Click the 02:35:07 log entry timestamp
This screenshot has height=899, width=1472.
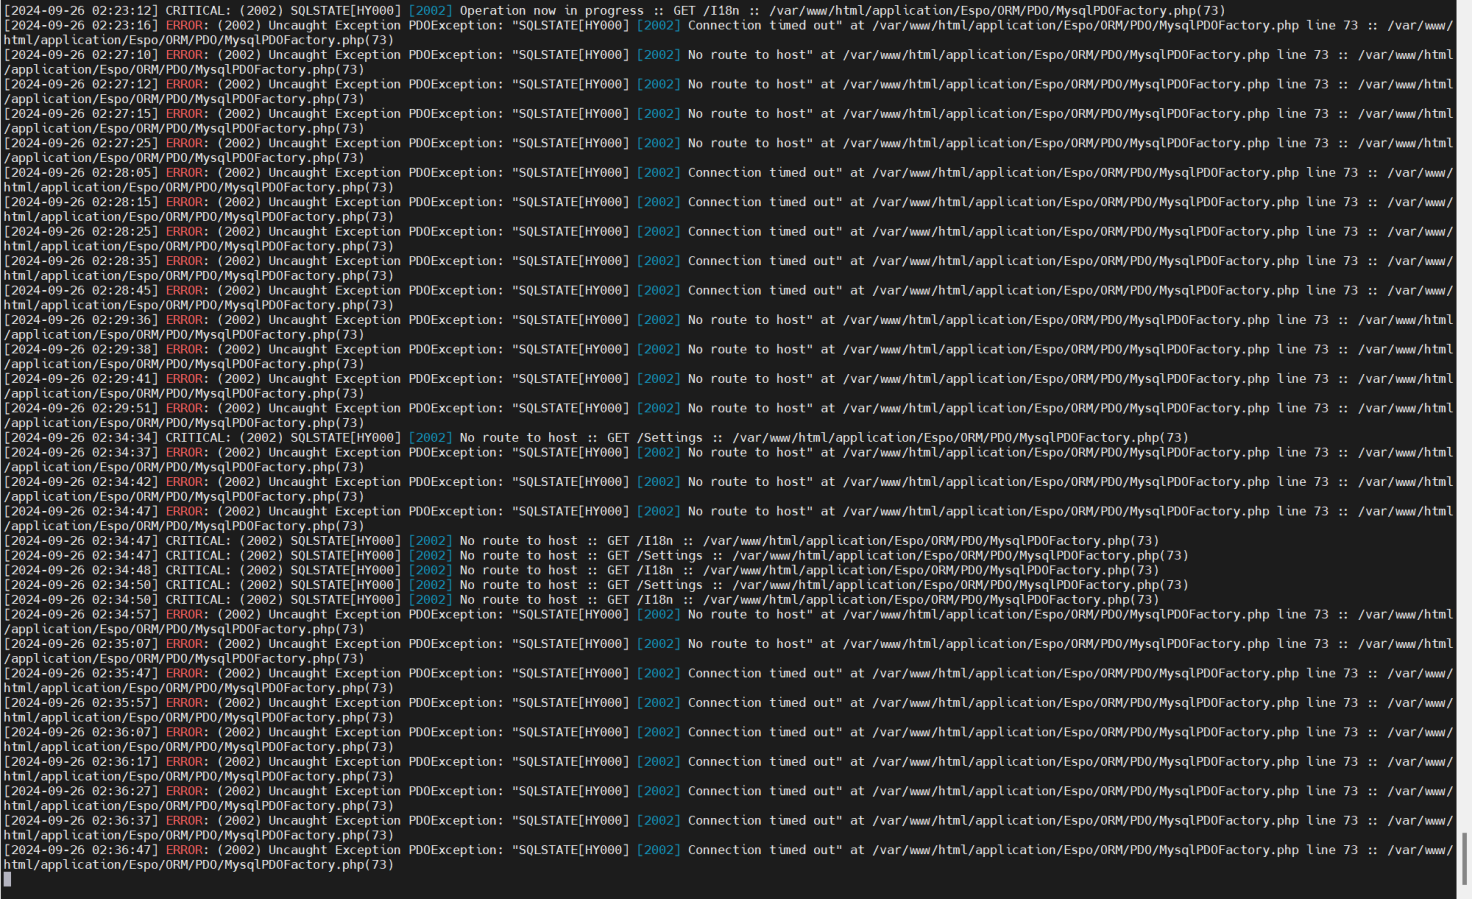tap(81, 644)
